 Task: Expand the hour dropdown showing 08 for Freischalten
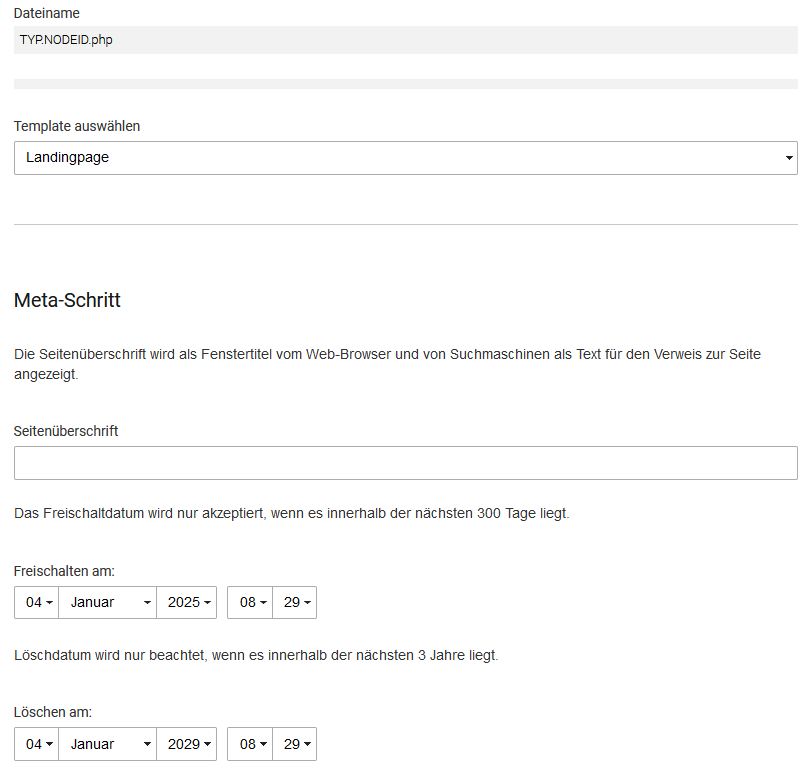coord(249,602)
